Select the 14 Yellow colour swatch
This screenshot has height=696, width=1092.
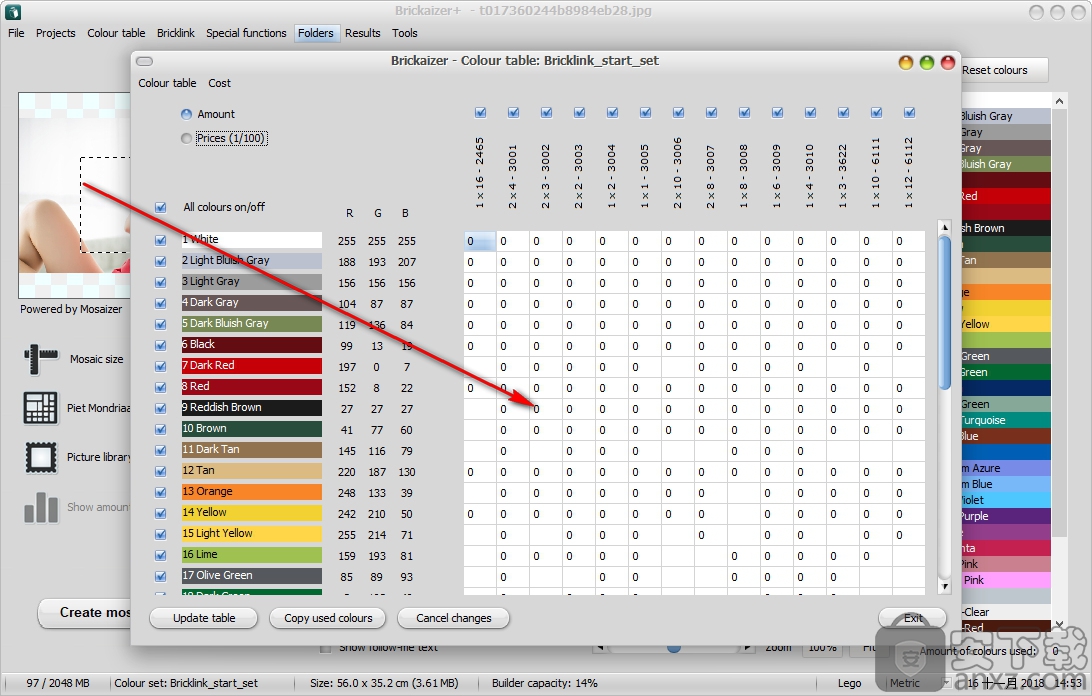(x=251, y=513)
